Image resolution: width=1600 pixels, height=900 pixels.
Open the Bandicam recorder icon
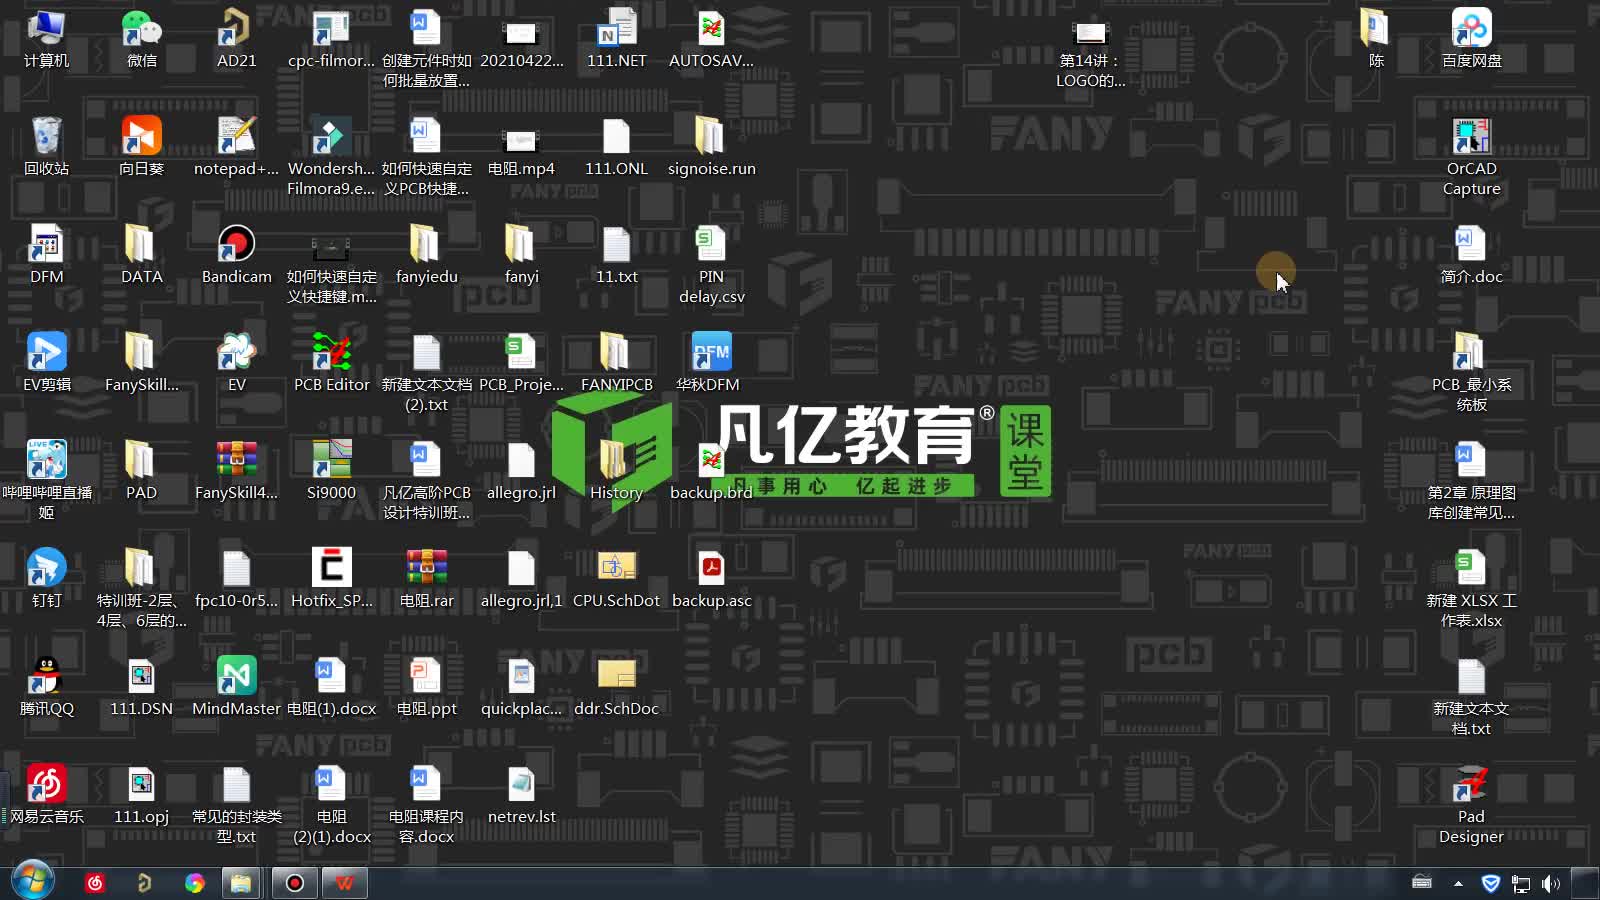(x=236, y=246)
